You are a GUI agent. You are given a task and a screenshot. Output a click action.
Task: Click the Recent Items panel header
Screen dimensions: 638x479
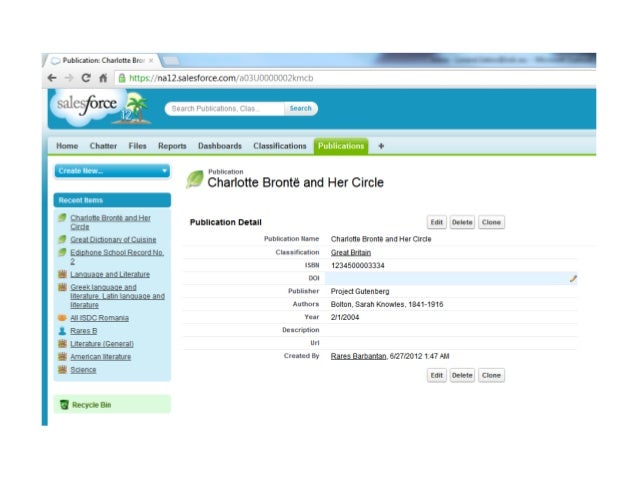pos(112,200)
